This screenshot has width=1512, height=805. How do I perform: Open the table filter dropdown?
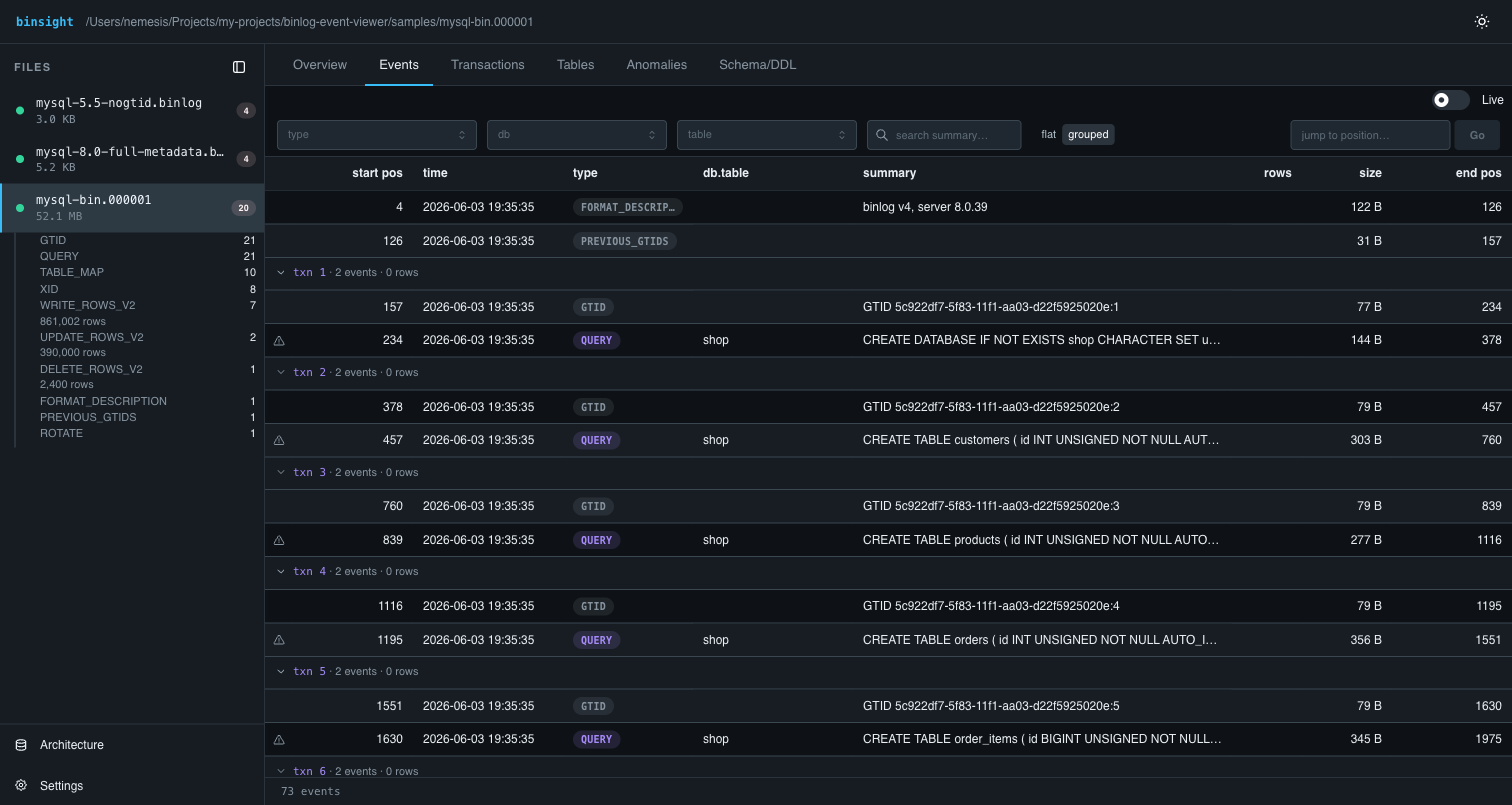point(767,134)
